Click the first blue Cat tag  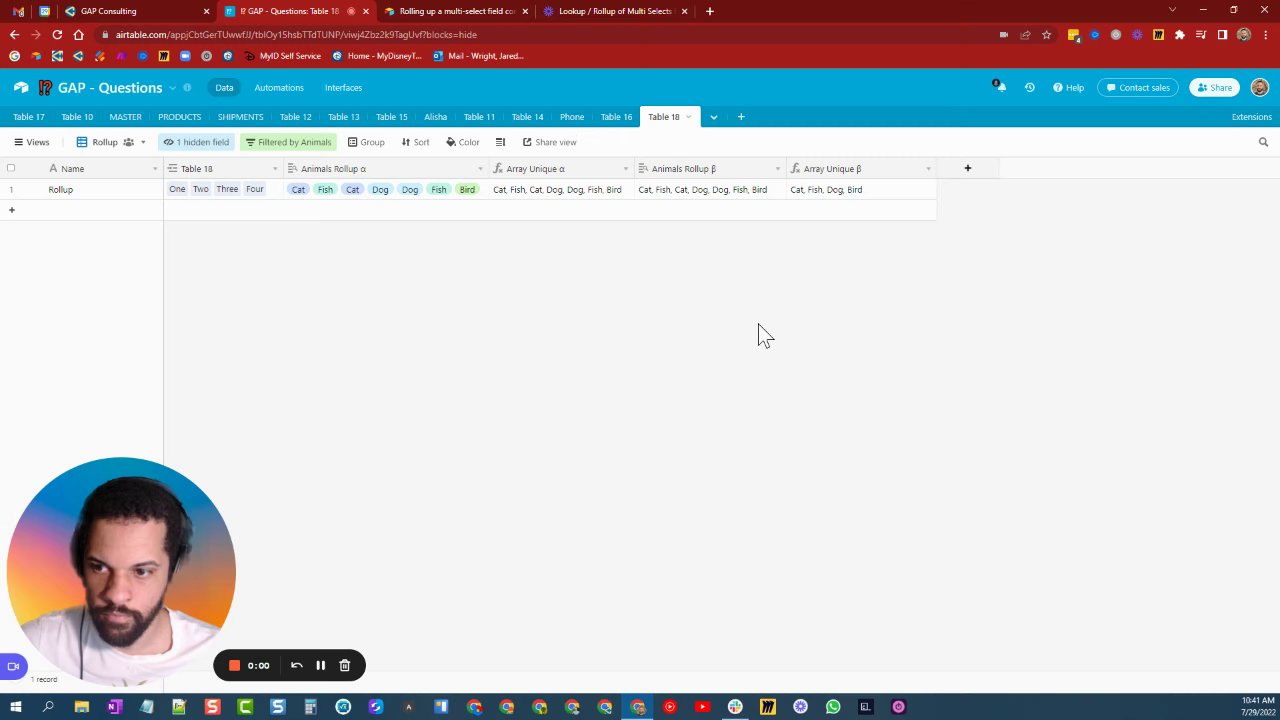[x=298, y=189]
